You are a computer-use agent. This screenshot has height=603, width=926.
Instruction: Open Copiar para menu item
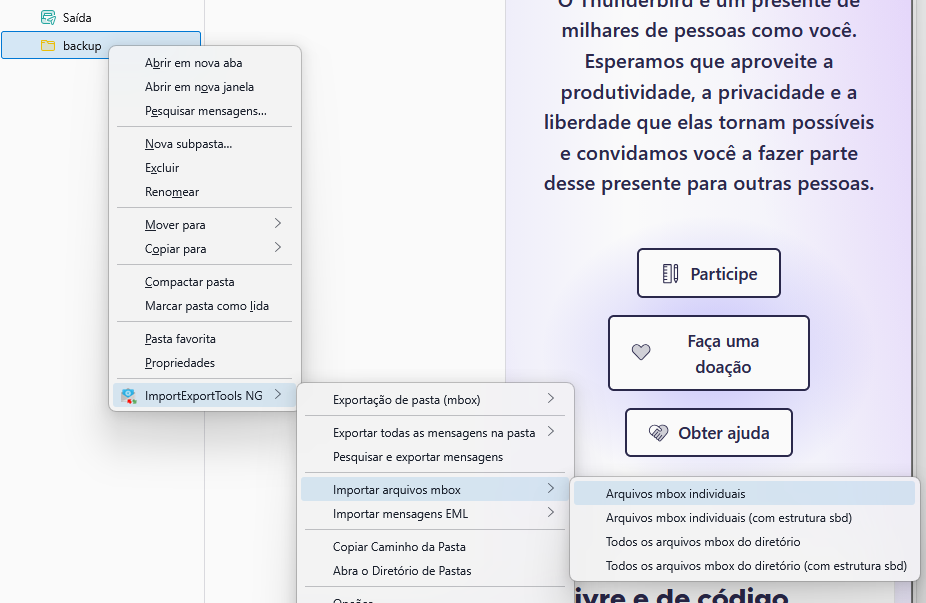coord(204,249)
